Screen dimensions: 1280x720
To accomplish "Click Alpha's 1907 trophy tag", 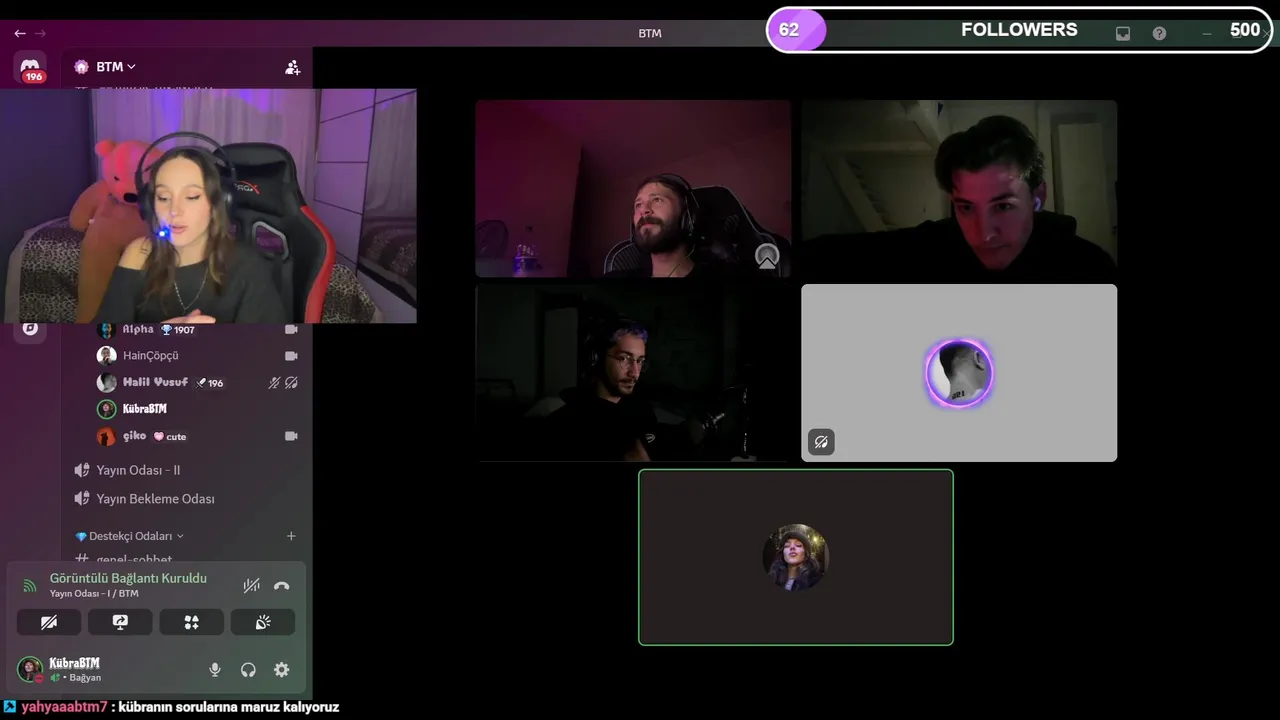I will 178,329.
